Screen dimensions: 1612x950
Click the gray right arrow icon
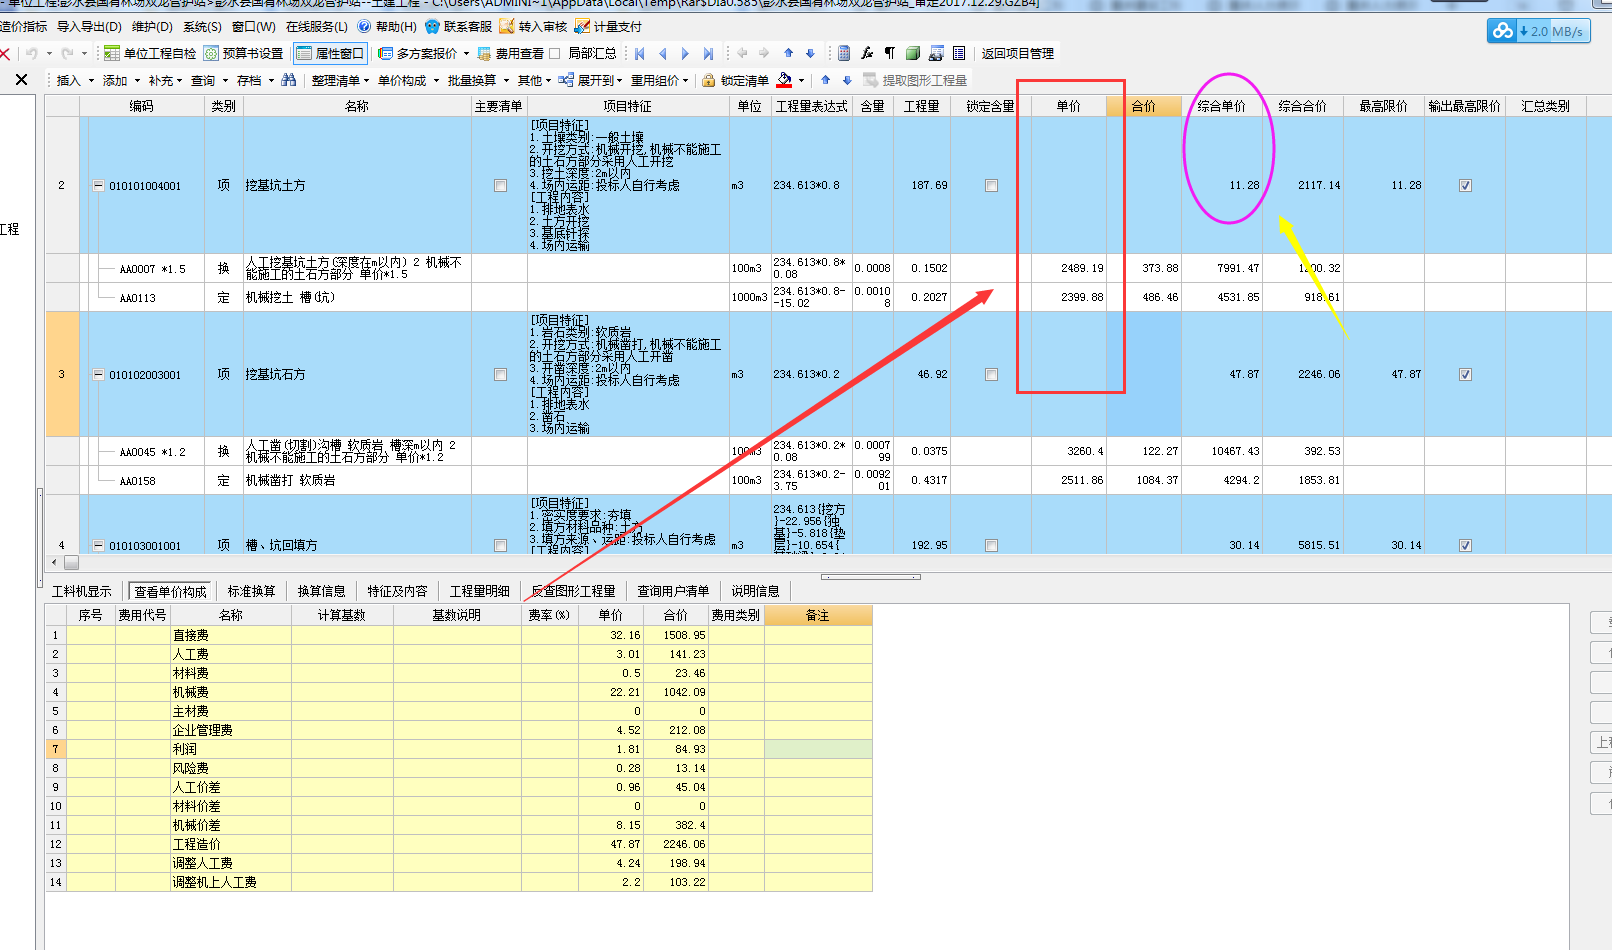764,53
